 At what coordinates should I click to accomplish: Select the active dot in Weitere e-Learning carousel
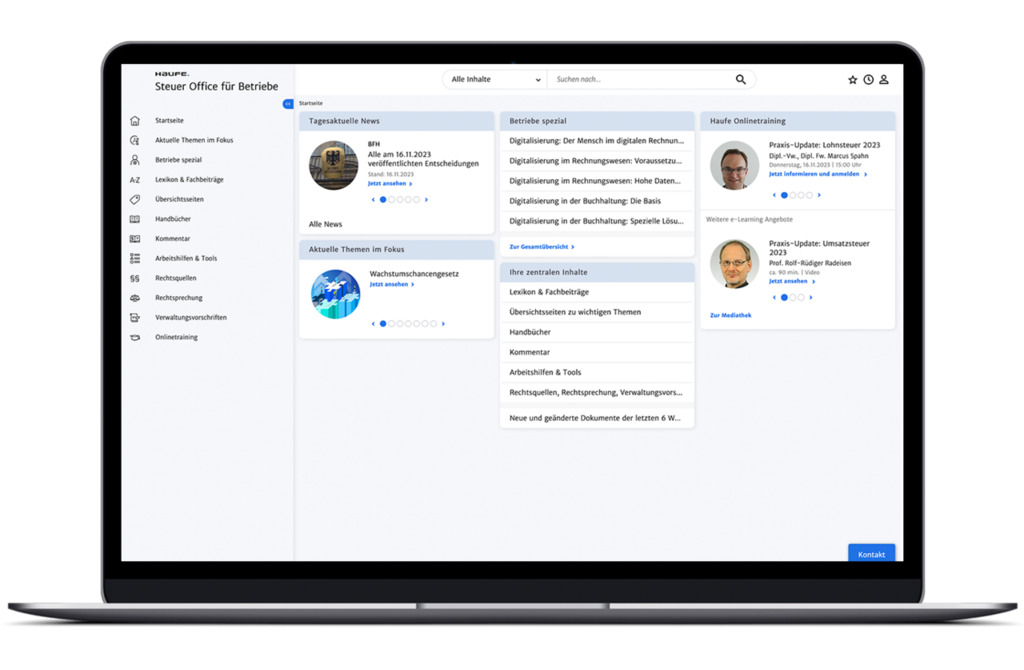tap(784, 298)
